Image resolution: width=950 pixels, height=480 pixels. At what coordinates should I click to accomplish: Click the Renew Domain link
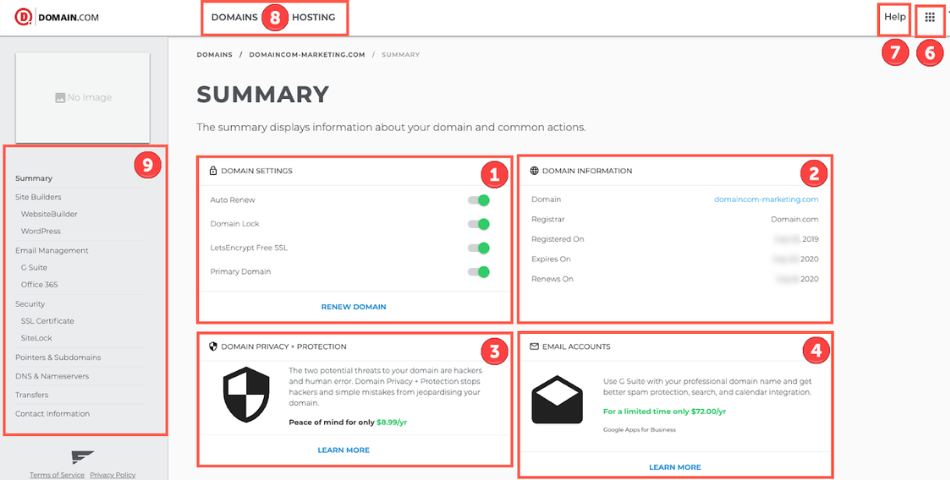click(x=353, y=307)
